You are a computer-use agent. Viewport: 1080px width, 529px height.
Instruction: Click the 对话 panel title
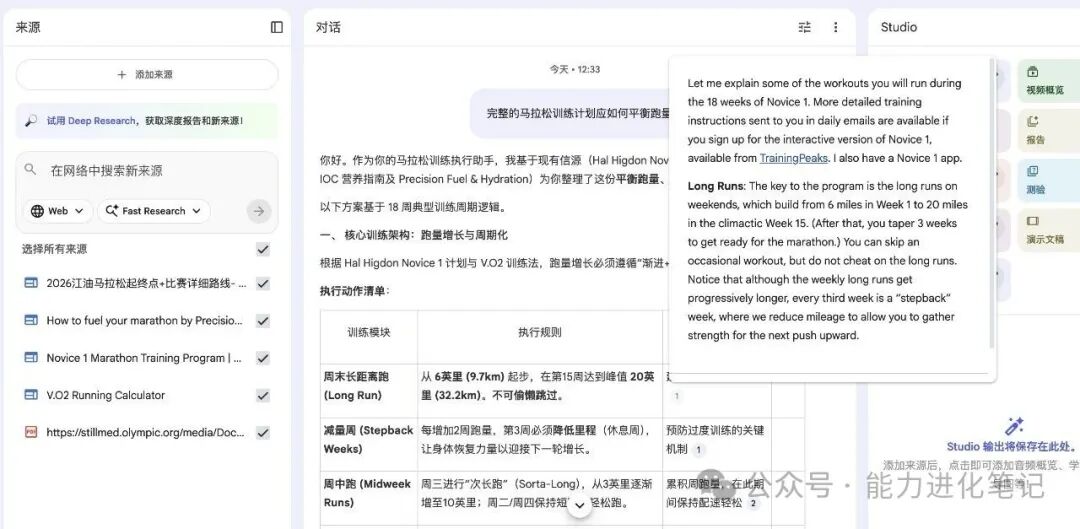(329, 27)
